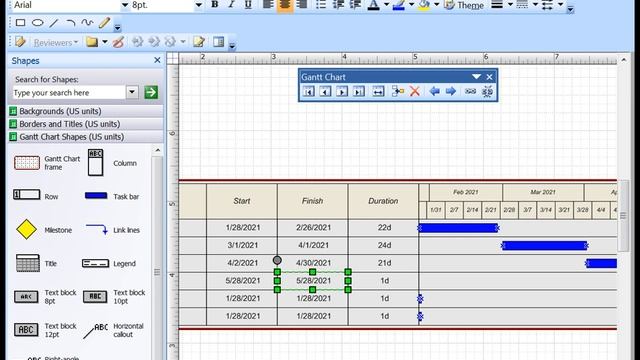Click the Theme button
This screenshot has height=360, width=640.
464,5
